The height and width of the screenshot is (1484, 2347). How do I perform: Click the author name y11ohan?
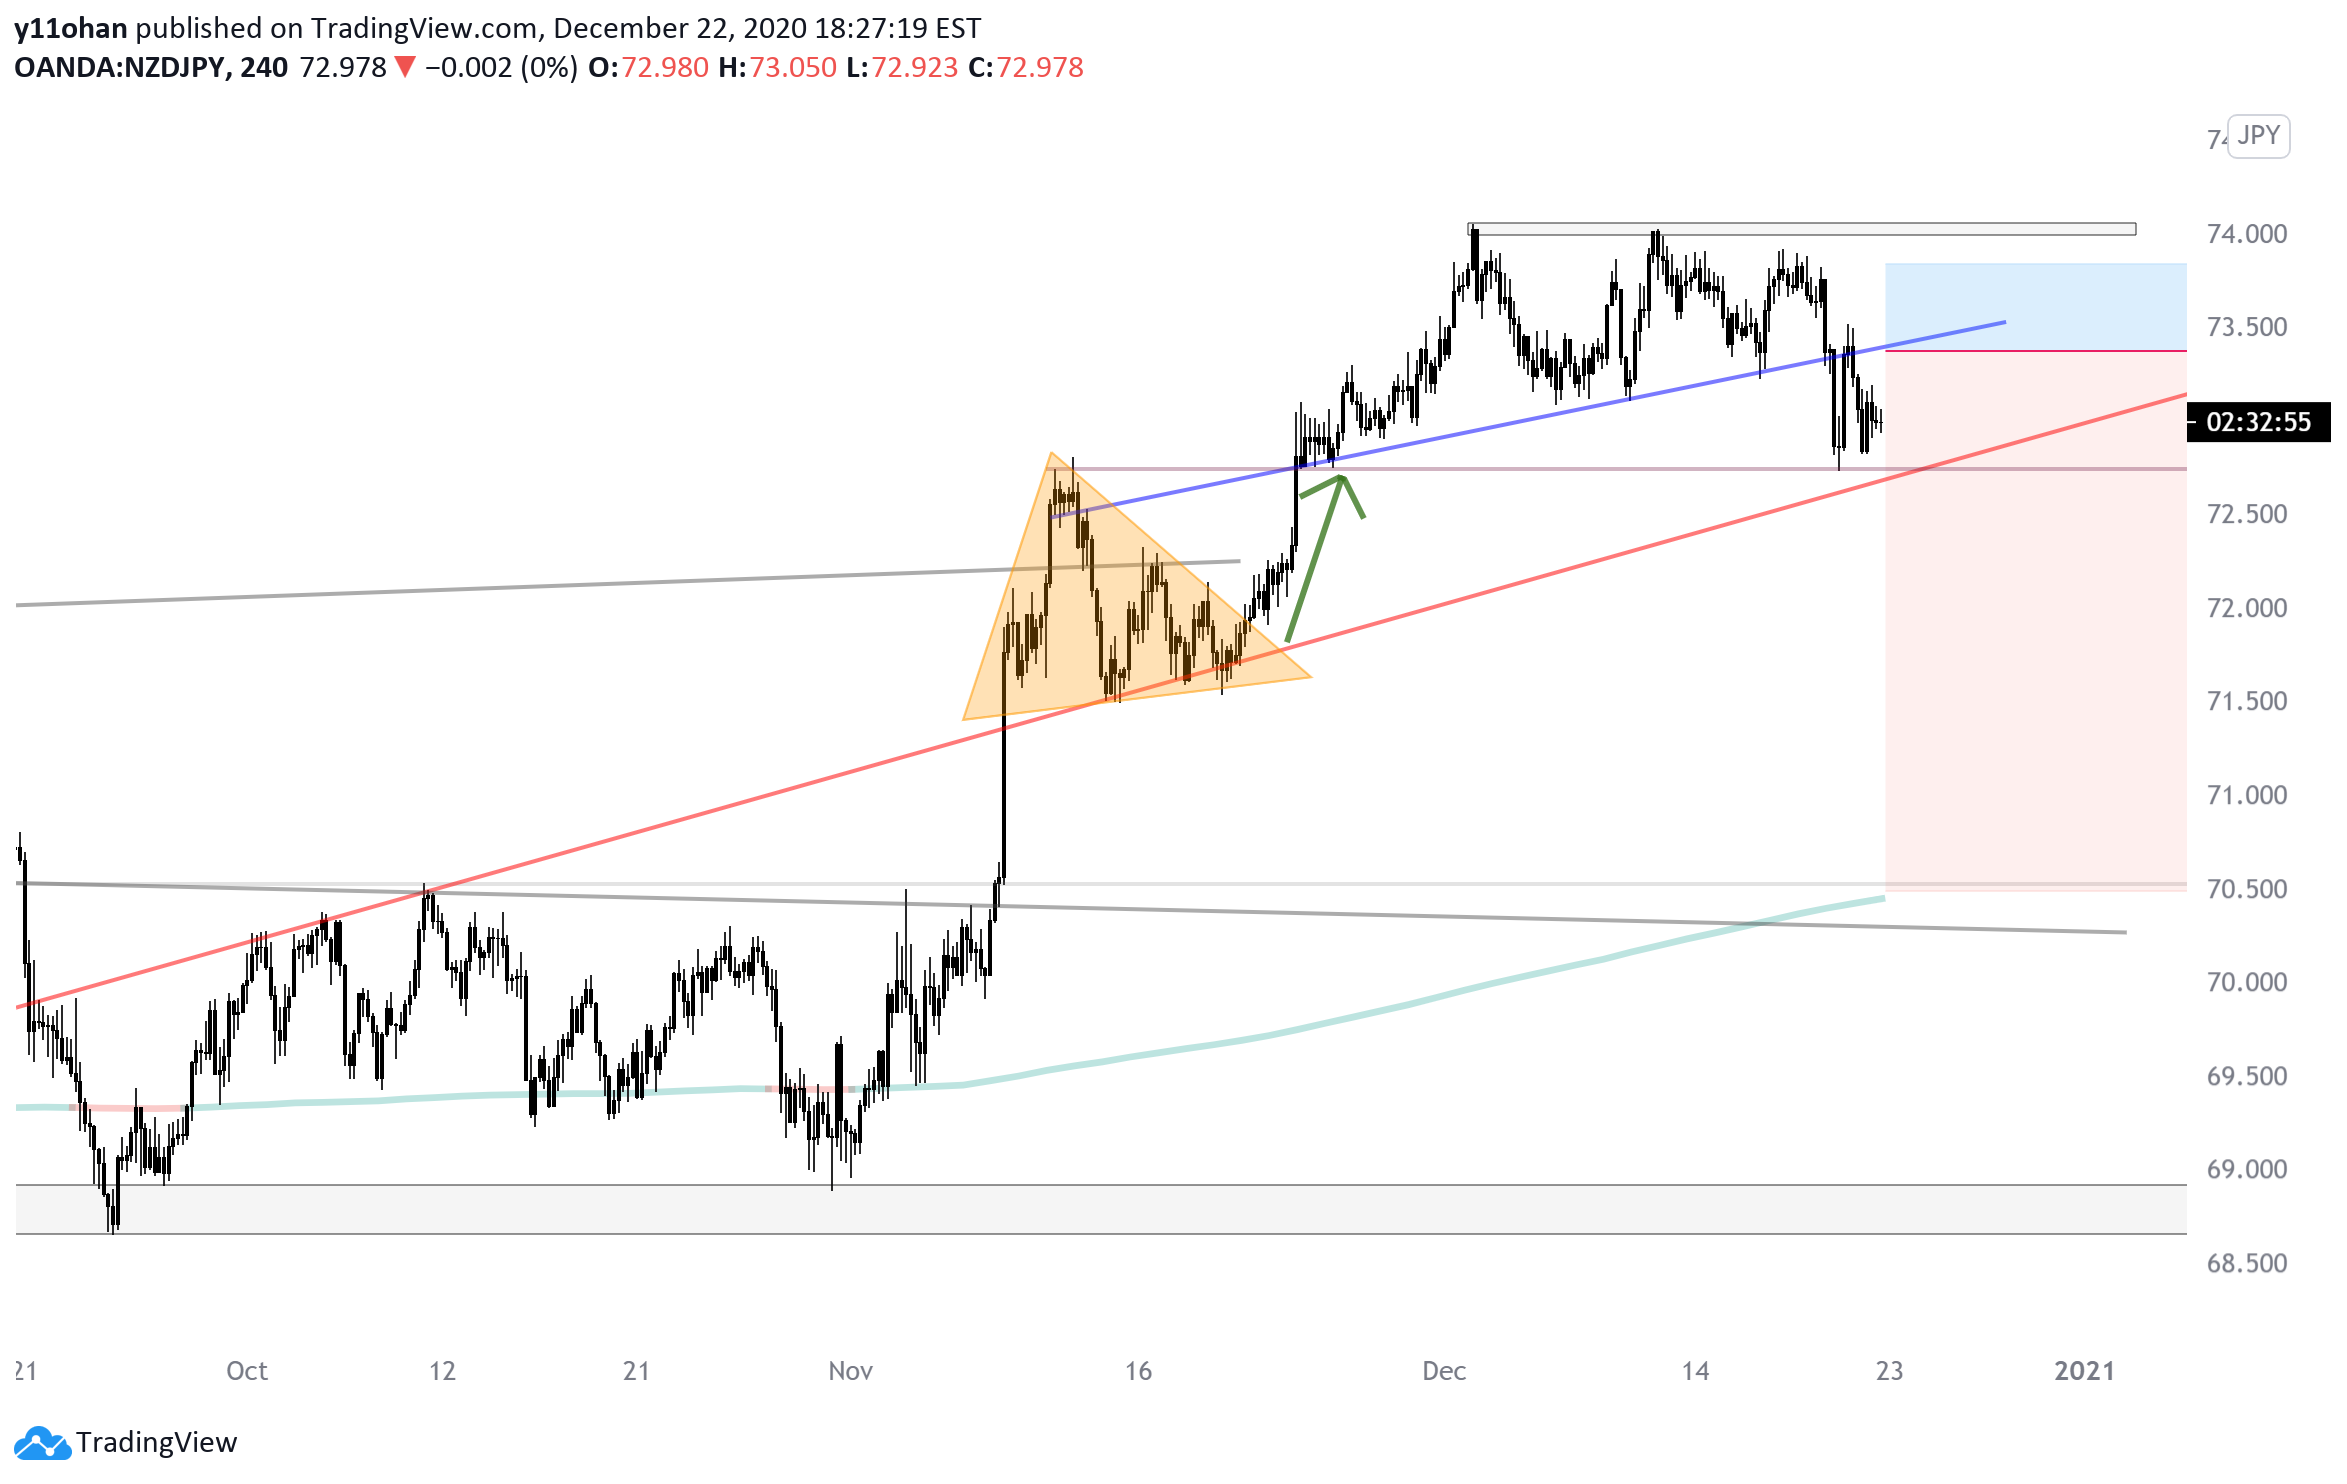pyautogui.click(x=71, y=28)
